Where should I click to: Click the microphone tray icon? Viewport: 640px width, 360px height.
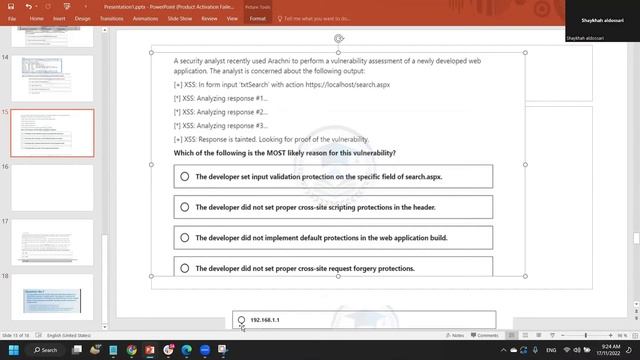click(535, 350)
